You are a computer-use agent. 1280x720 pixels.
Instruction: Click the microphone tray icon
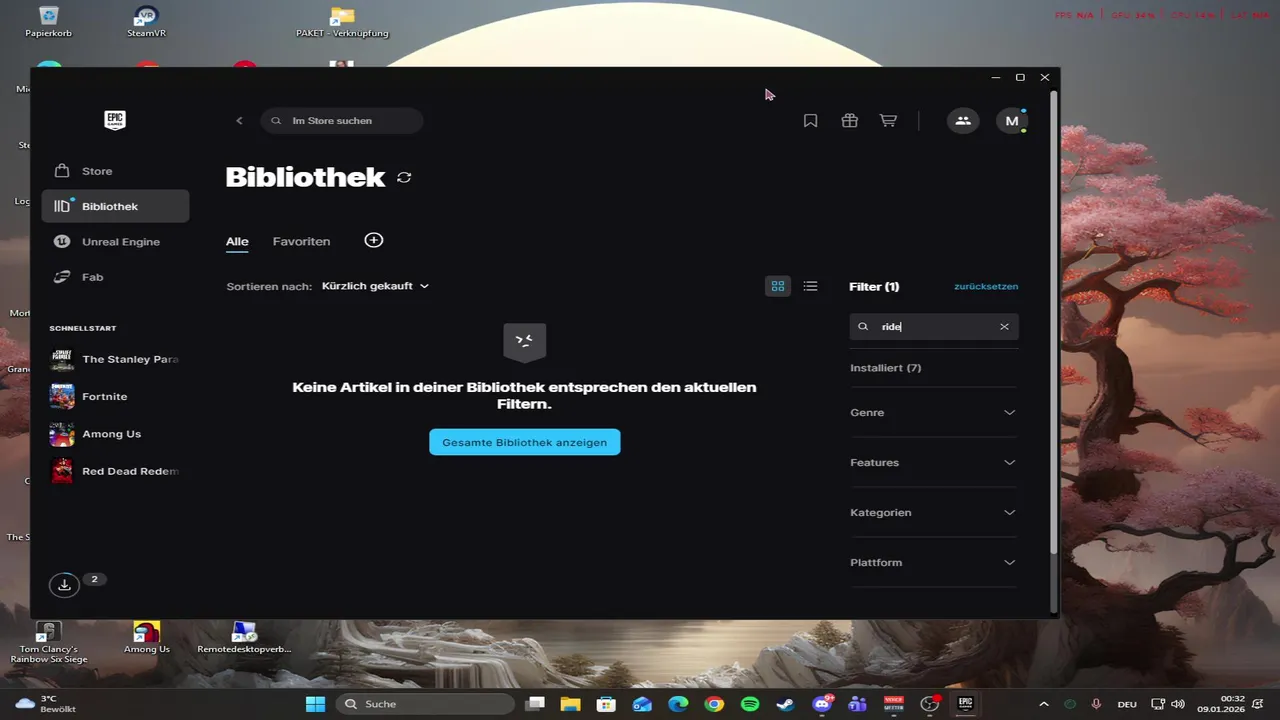(x=1097, y=704)
